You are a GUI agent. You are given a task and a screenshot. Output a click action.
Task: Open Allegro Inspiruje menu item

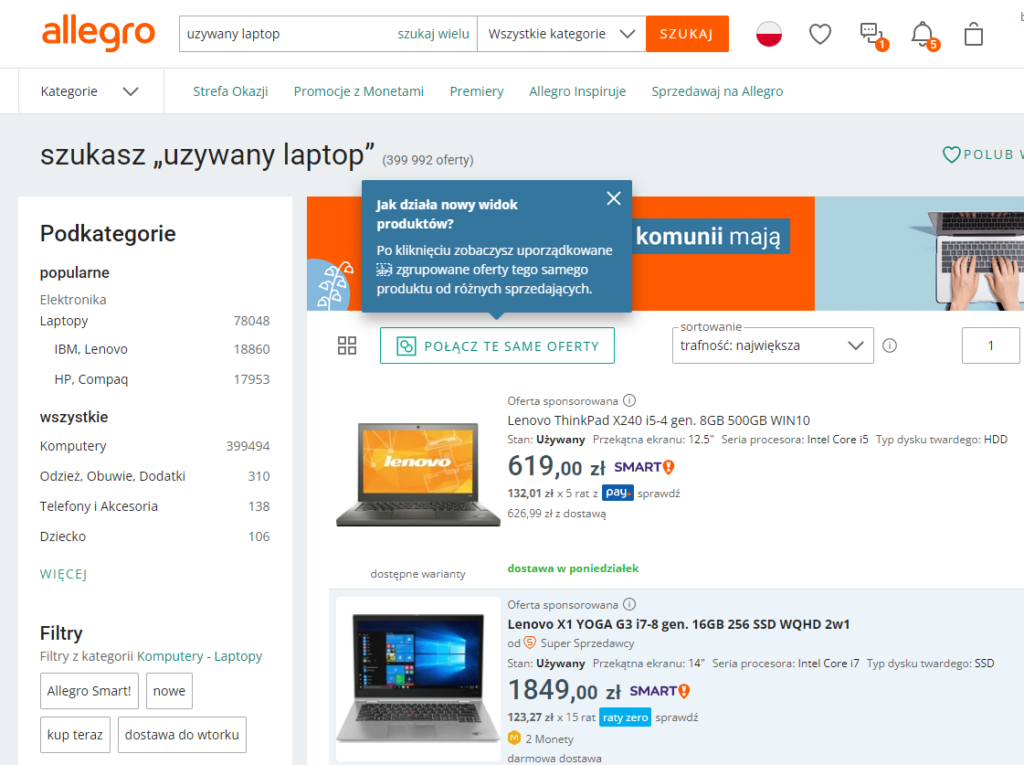[x=577, y=91]
